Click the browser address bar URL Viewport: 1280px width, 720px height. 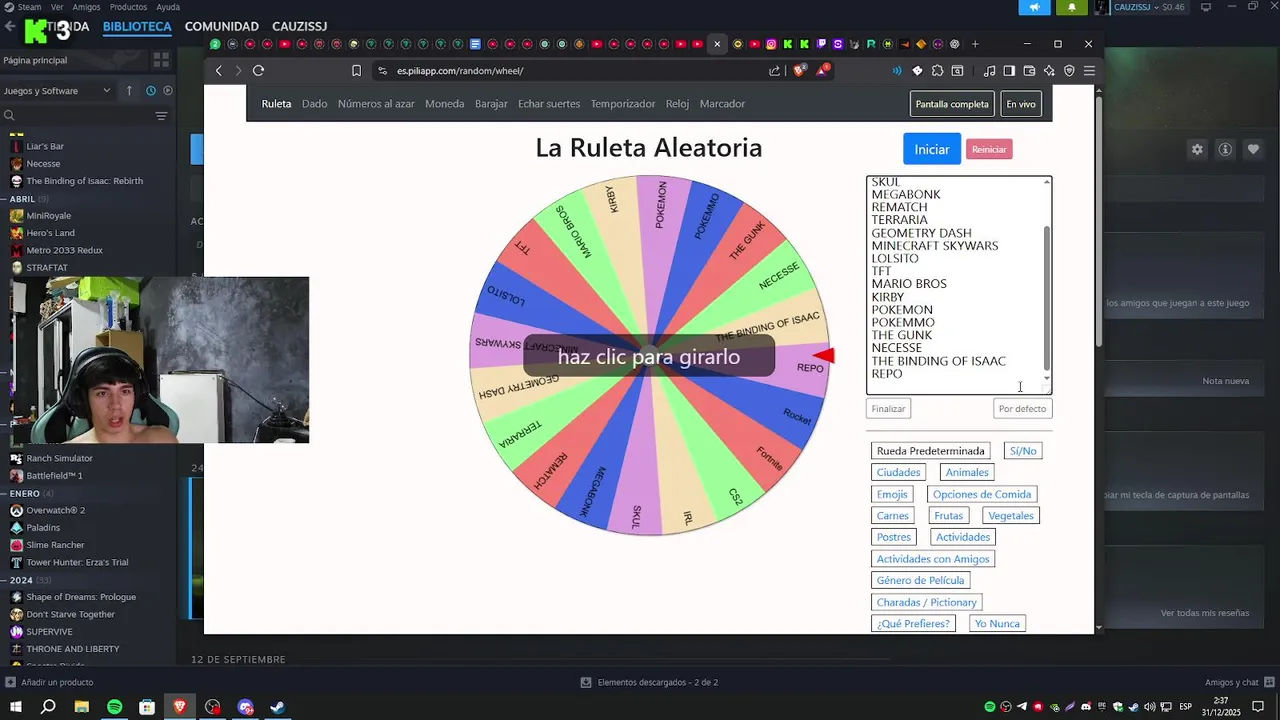pos(460,71)
